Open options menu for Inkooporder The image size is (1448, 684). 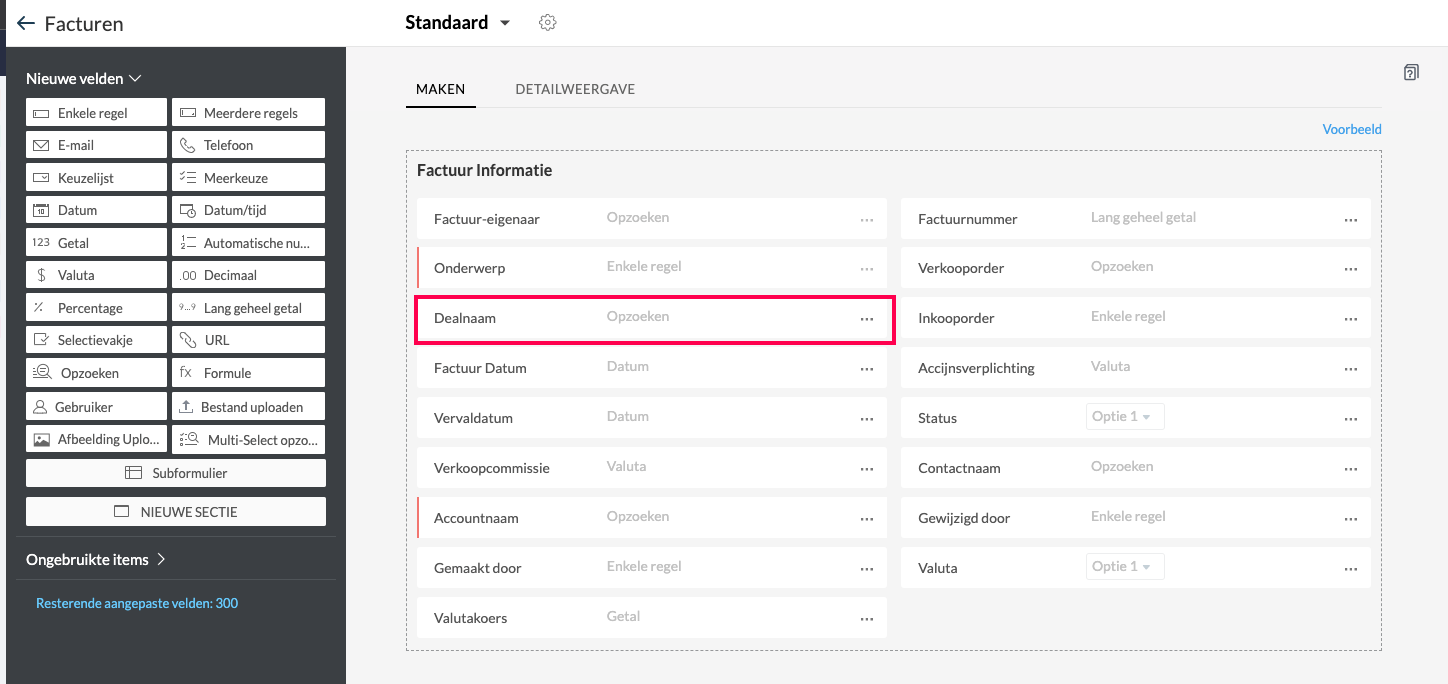point(1350,319)
